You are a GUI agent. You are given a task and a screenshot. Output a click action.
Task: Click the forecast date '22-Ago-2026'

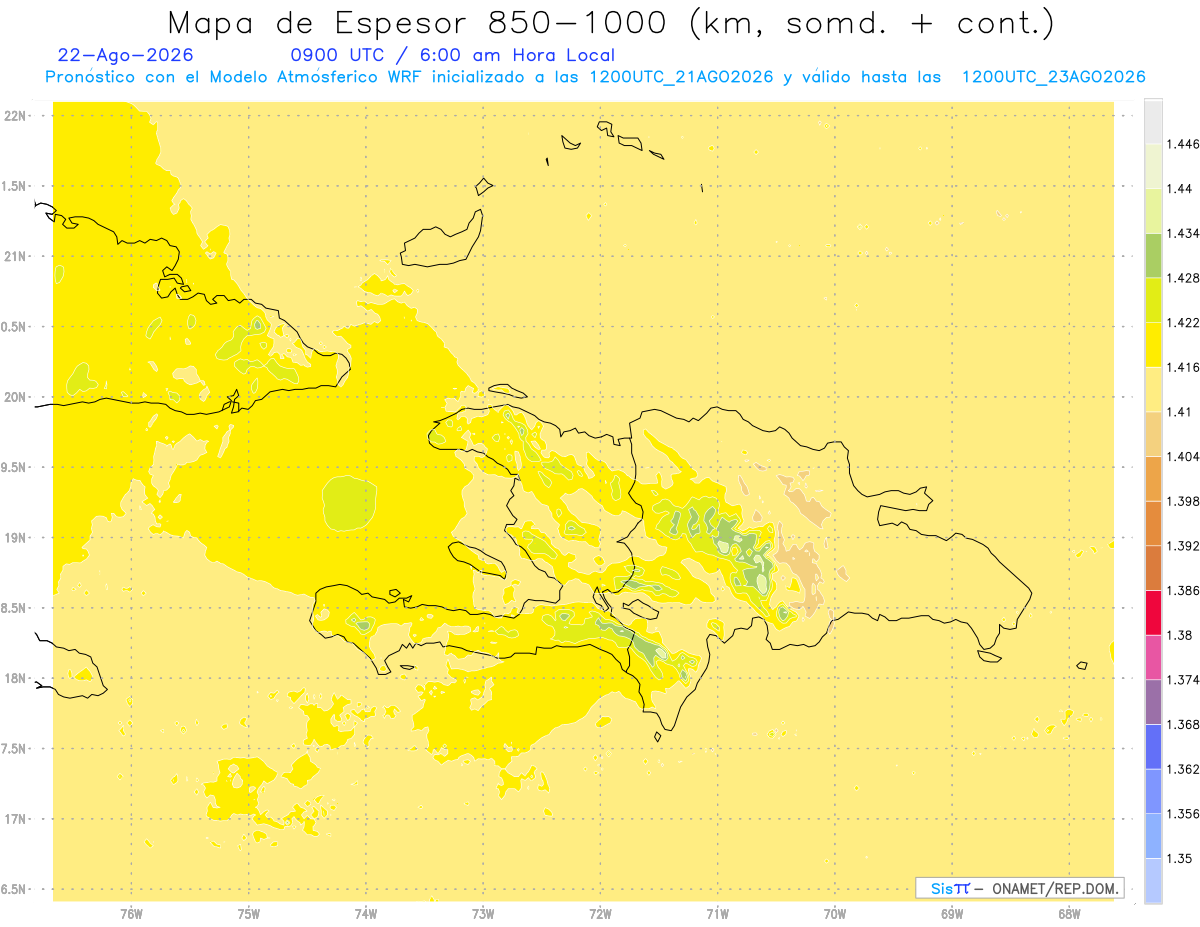[125, 55]
